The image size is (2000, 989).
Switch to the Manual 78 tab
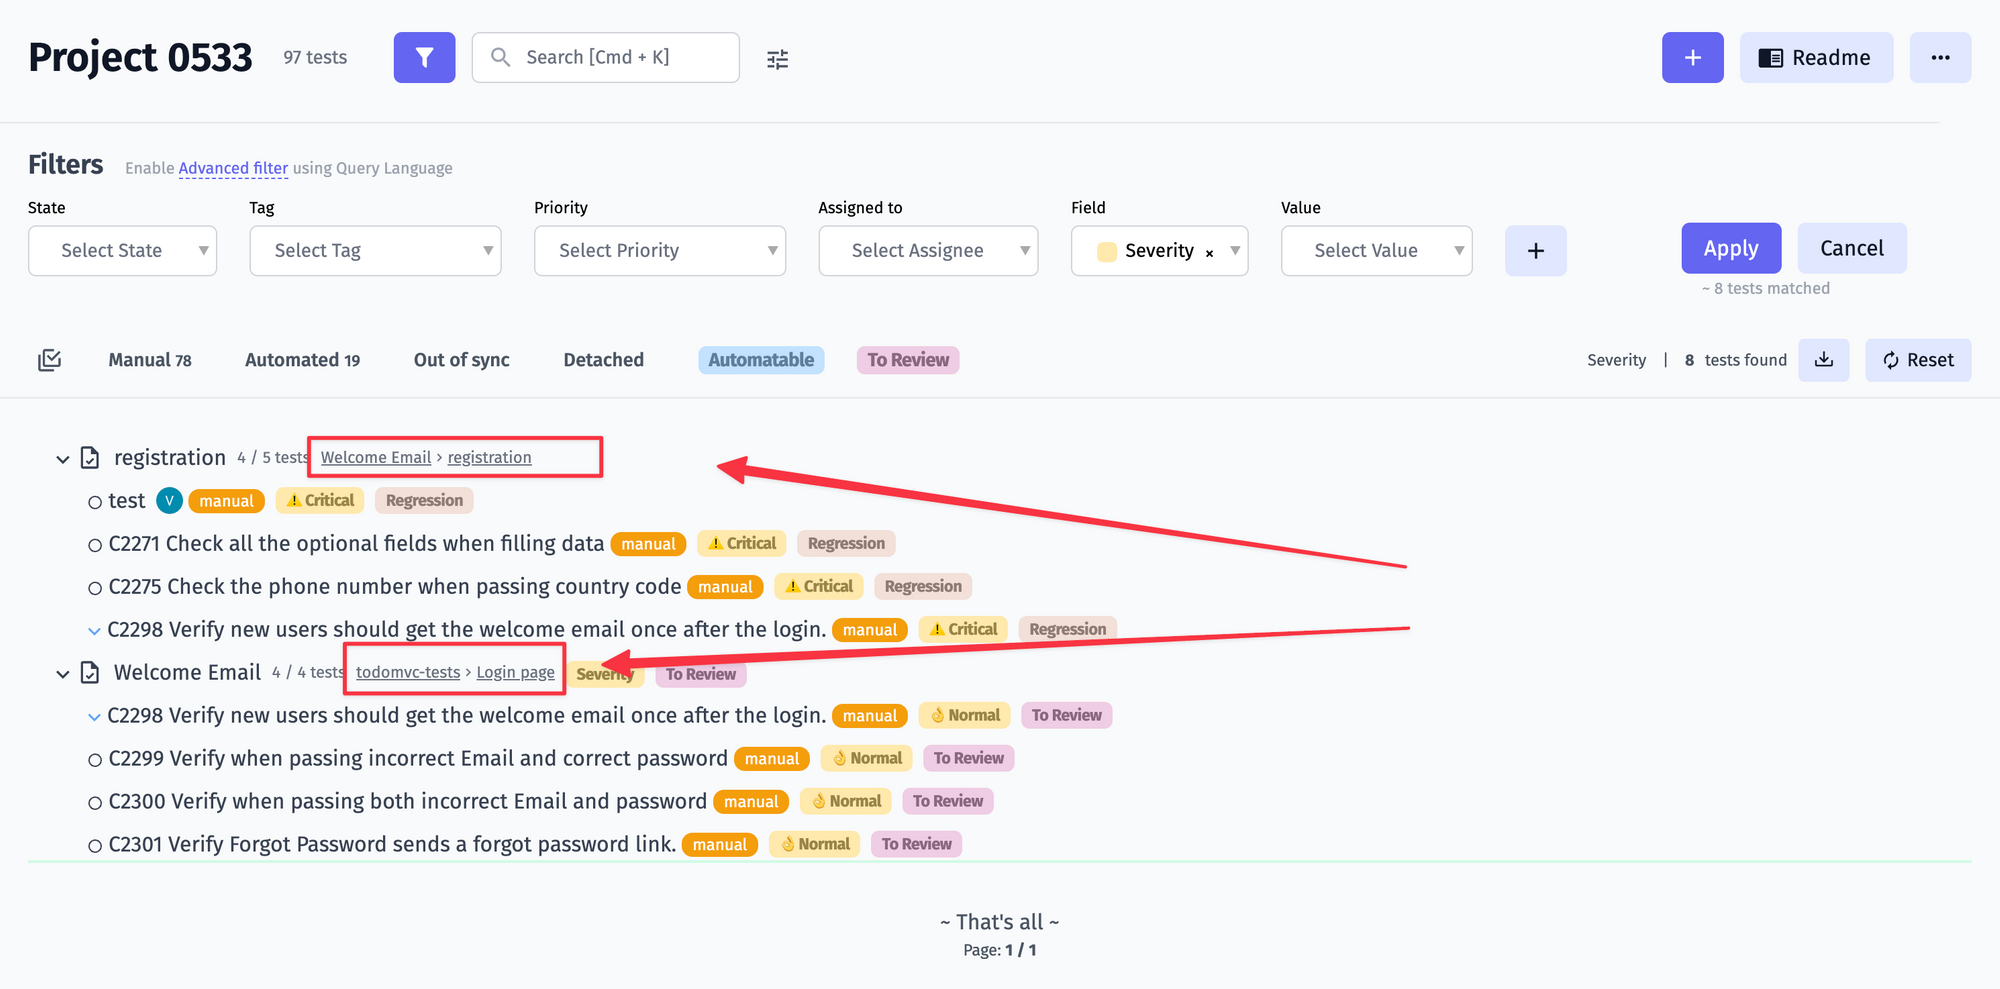click(150, 360)
